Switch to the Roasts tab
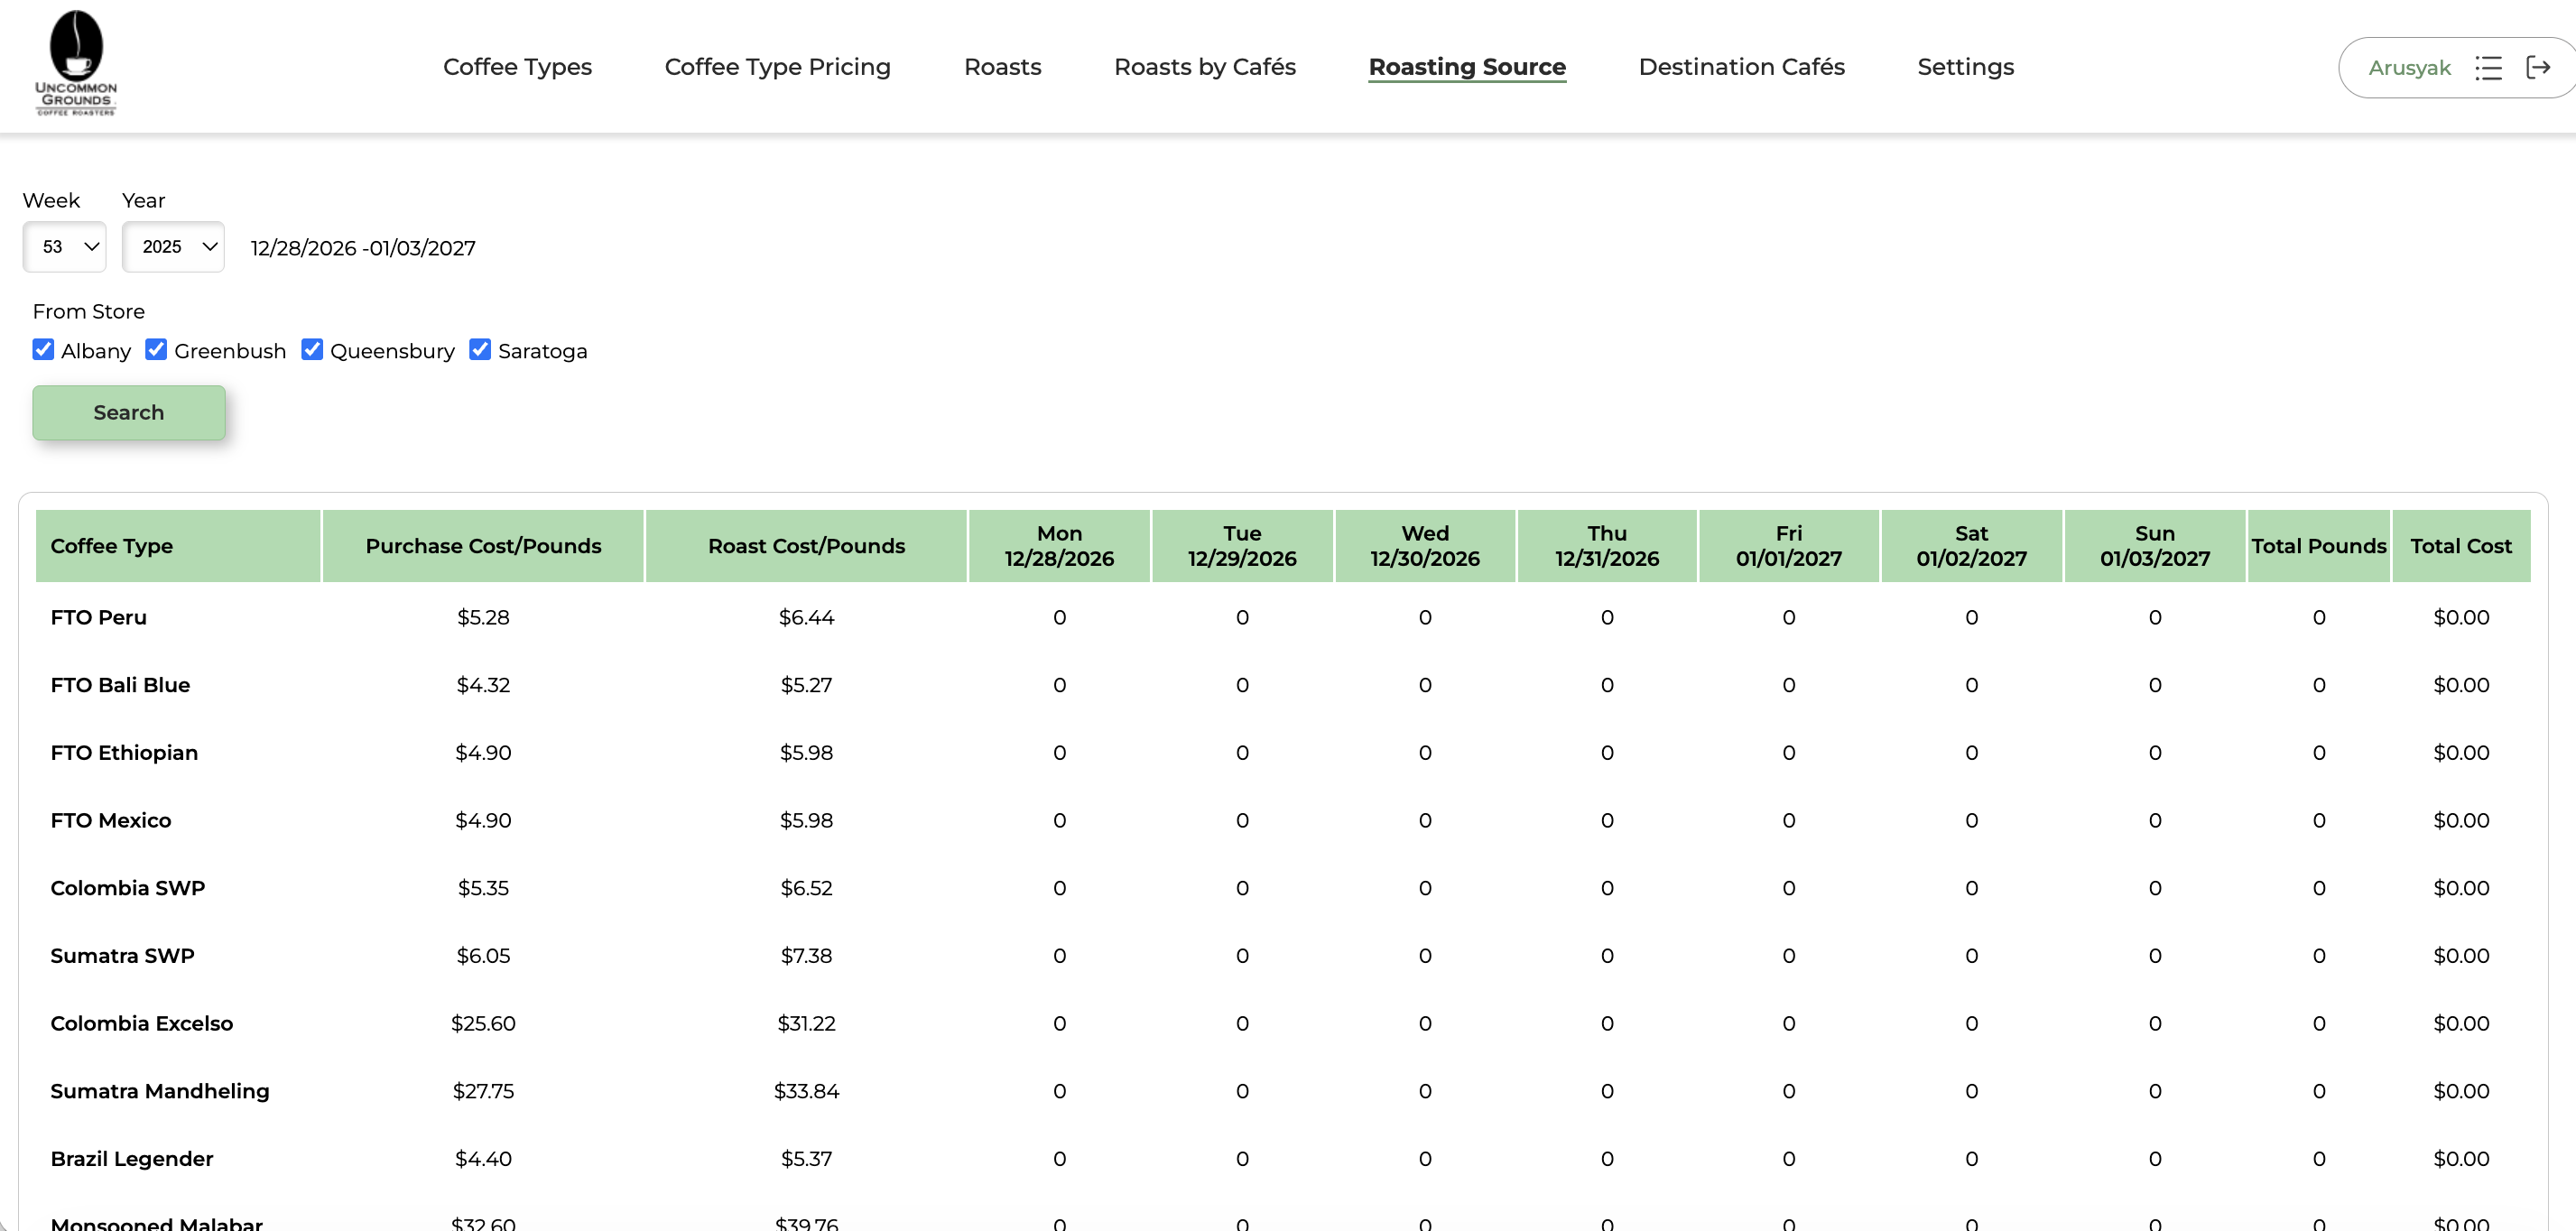Screen dimensions: 2576x1231 pos(1003,67)
